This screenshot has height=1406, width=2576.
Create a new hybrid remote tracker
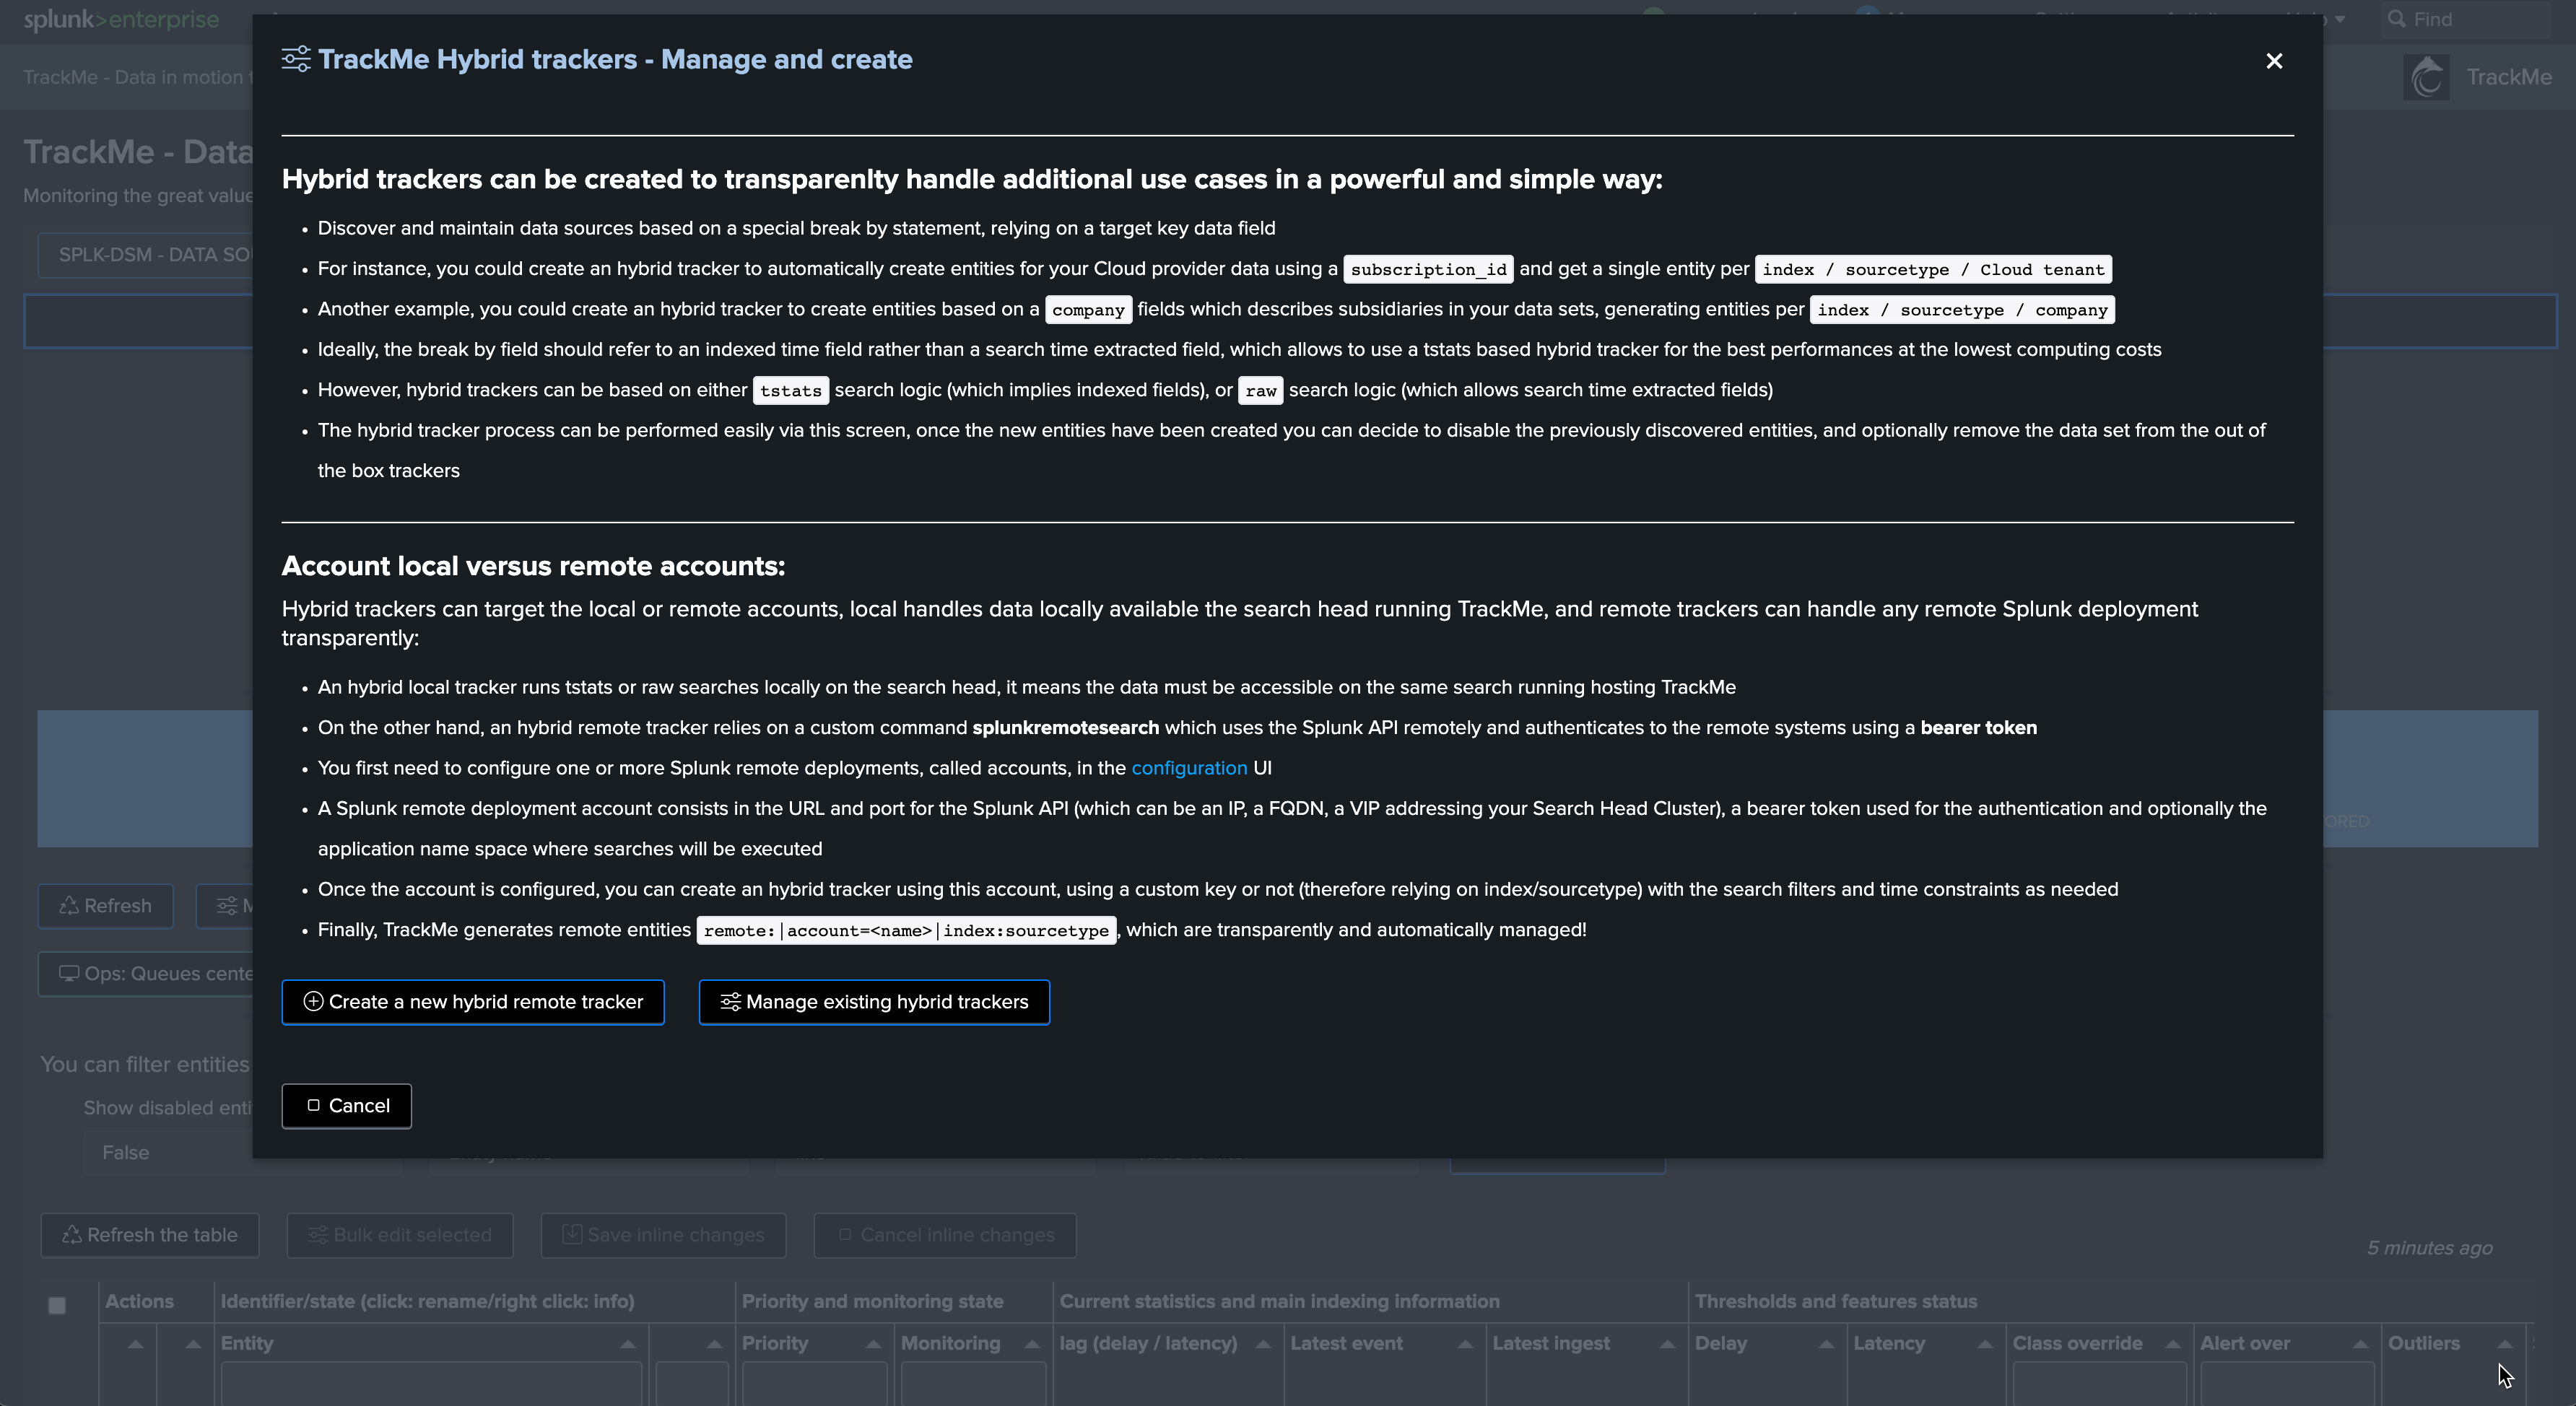pyautogui.click(x=473, y=1002)
